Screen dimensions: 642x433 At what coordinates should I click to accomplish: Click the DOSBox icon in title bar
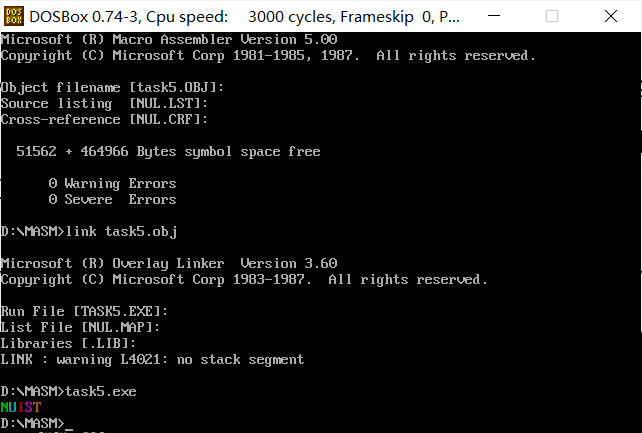click(x=14, y=16)
